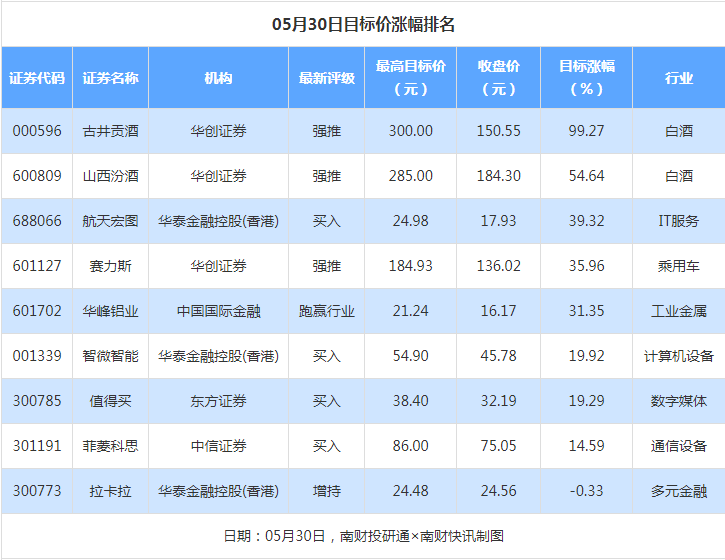Select stock code 600809
Screen dimensions: 725x560
click(x=37, y=176)
